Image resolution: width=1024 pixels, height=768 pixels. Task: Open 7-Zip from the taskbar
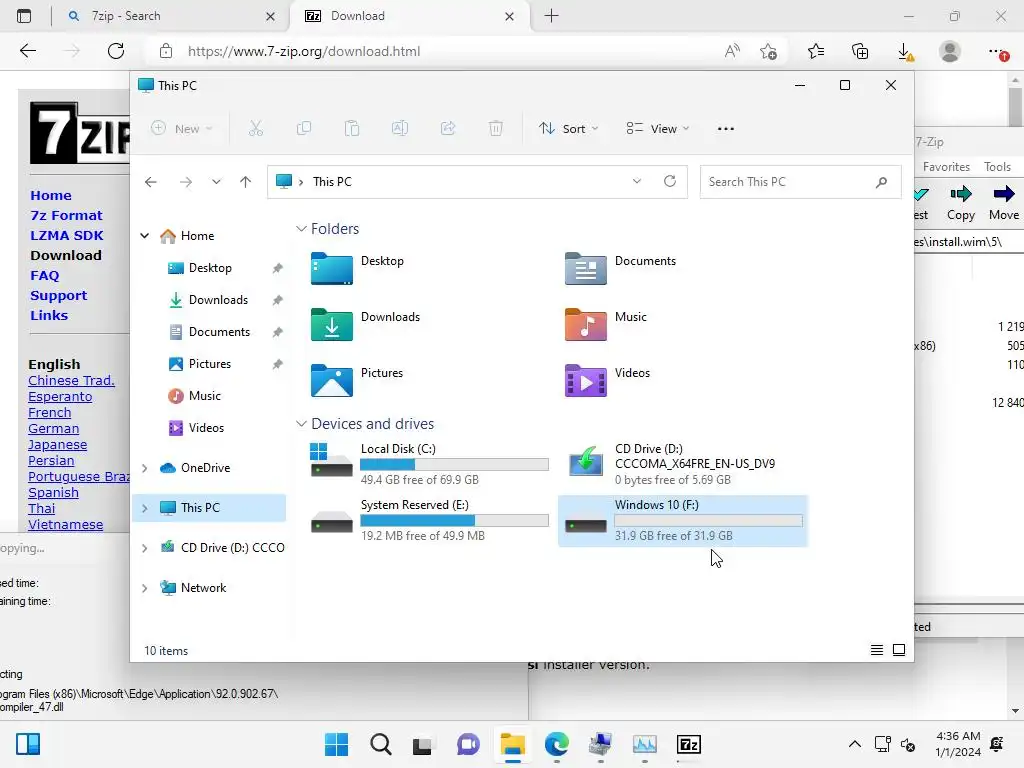click(688, 744)
